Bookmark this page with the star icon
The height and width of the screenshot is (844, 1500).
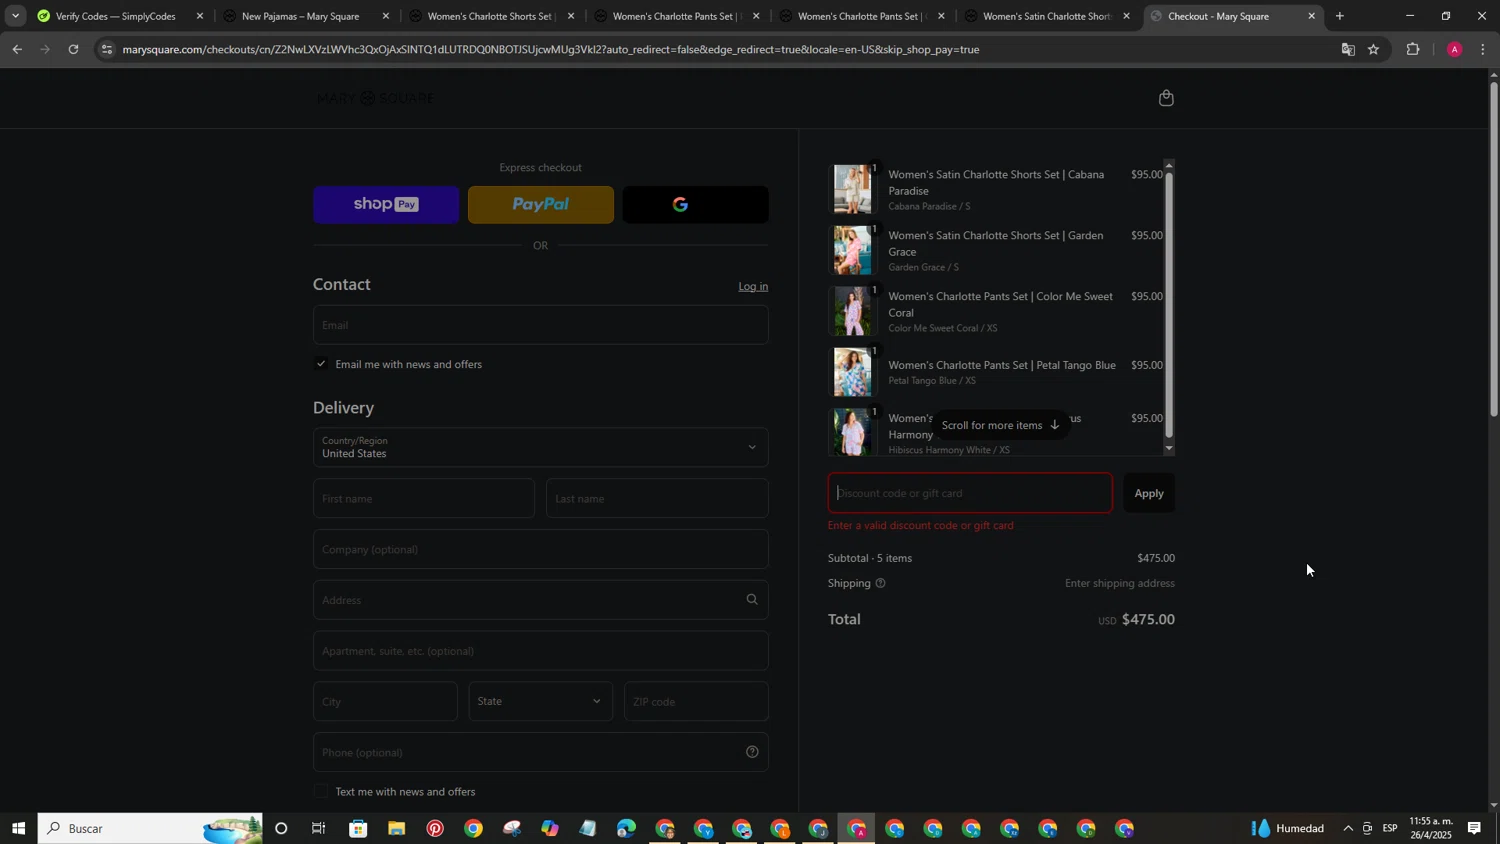[1374, 49]
